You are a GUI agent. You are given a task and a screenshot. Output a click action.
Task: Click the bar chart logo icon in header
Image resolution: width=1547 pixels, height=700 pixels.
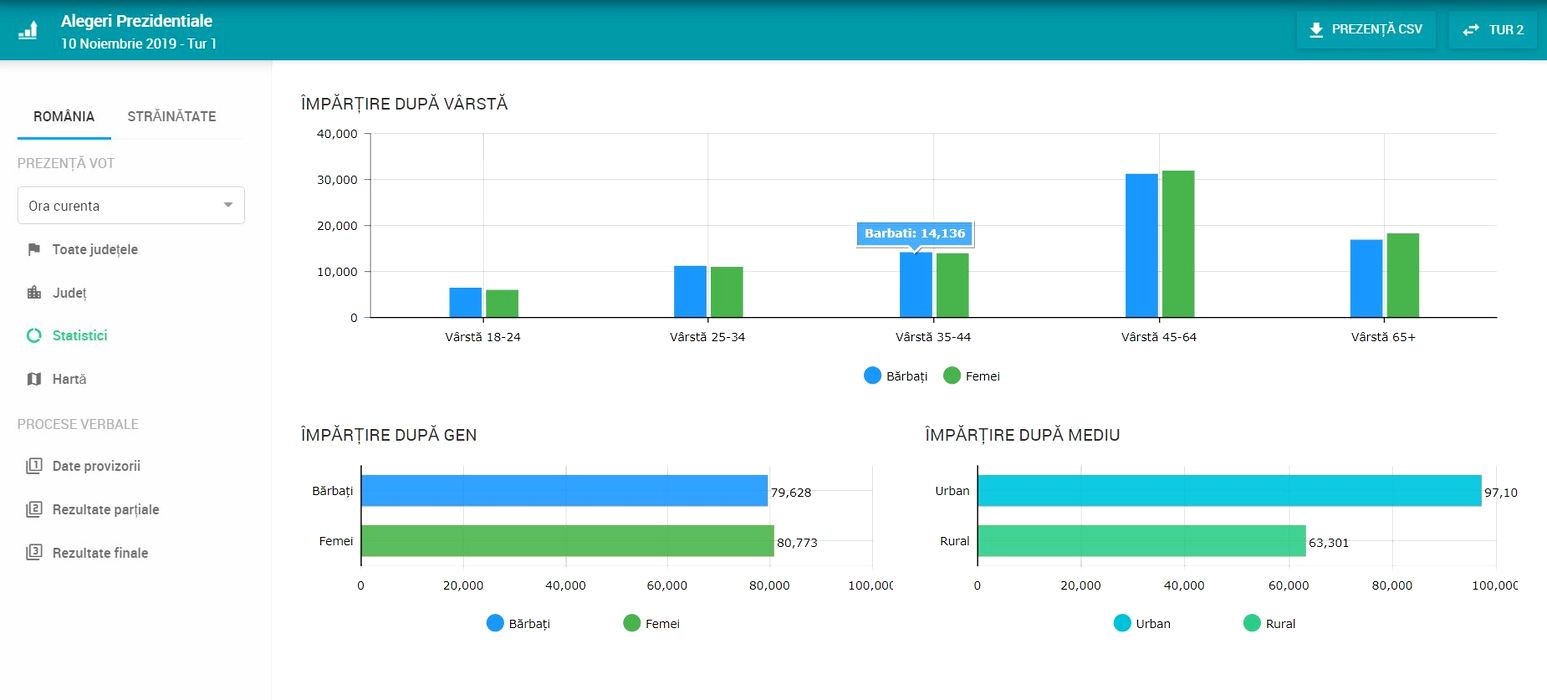28,29
